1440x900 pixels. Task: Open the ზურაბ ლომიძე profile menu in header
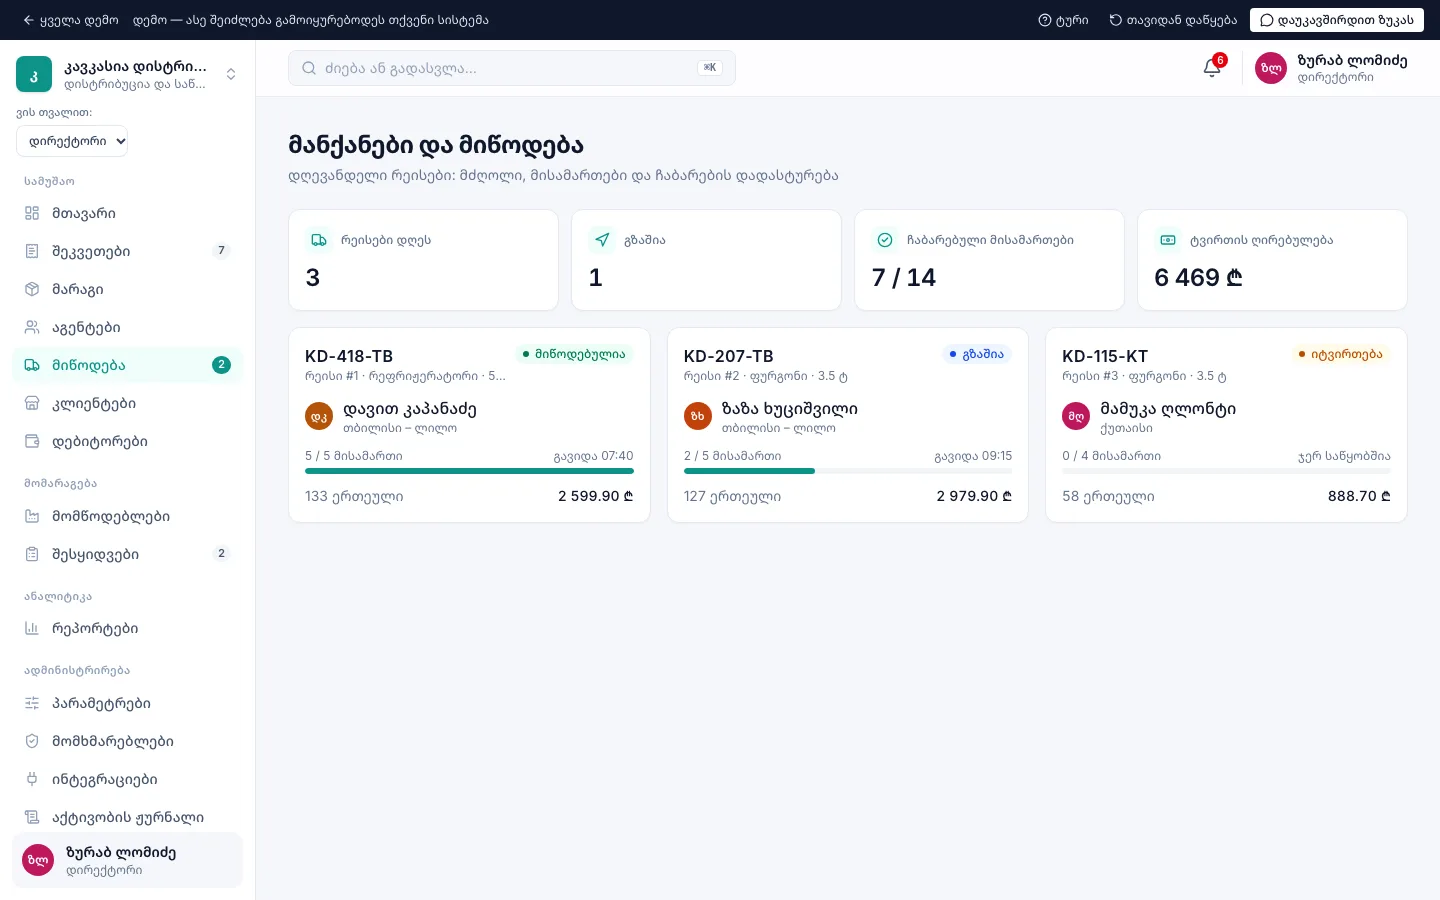[x=1331, y=68]
